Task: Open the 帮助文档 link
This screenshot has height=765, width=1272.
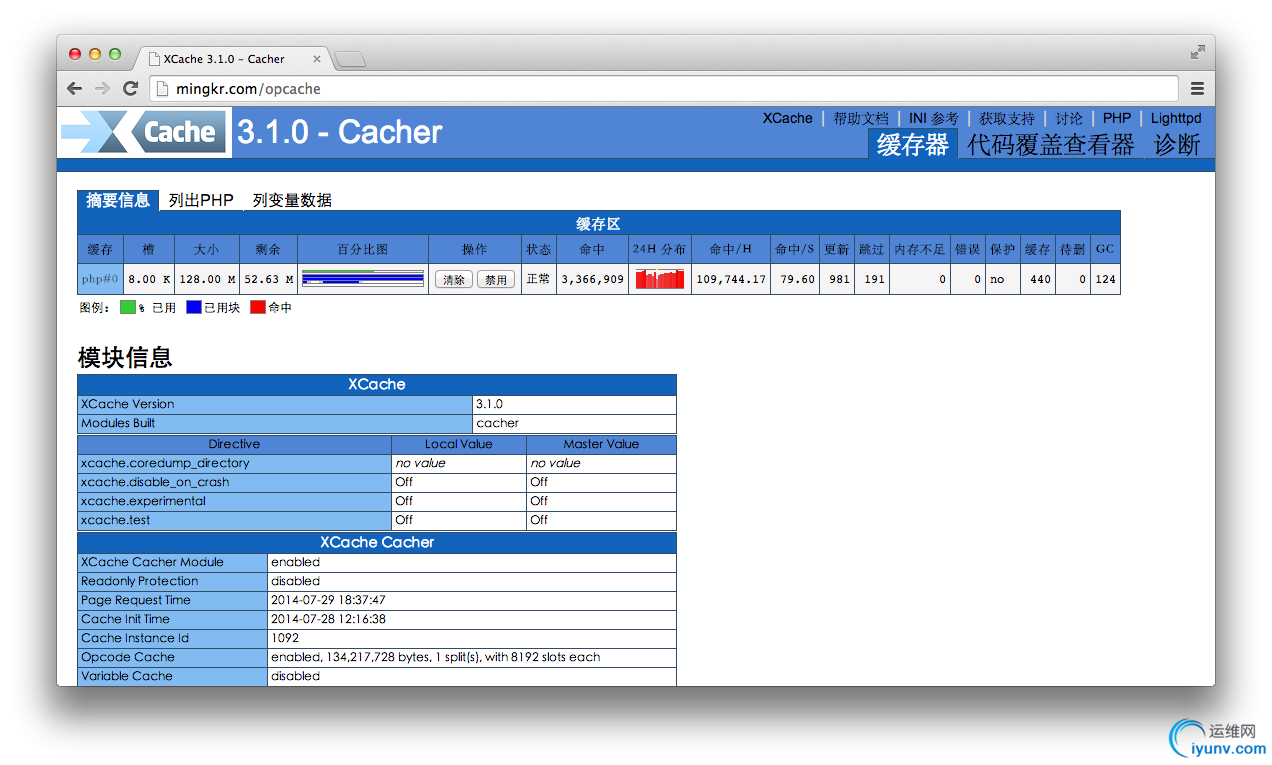Action: click(860, 118)
